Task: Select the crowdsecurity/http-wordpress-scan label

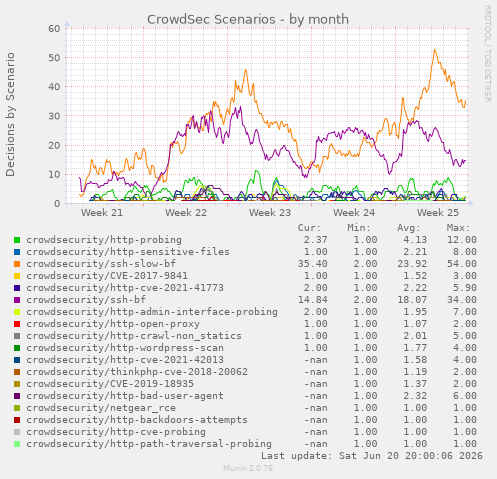Action: 125,348
